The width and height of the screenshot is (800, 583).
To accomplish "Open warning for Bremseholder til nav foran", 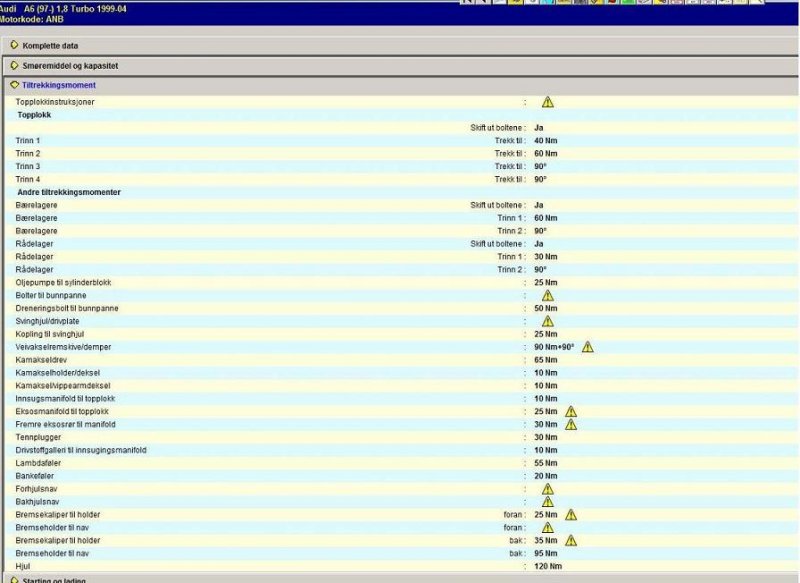I will (547, 528).
